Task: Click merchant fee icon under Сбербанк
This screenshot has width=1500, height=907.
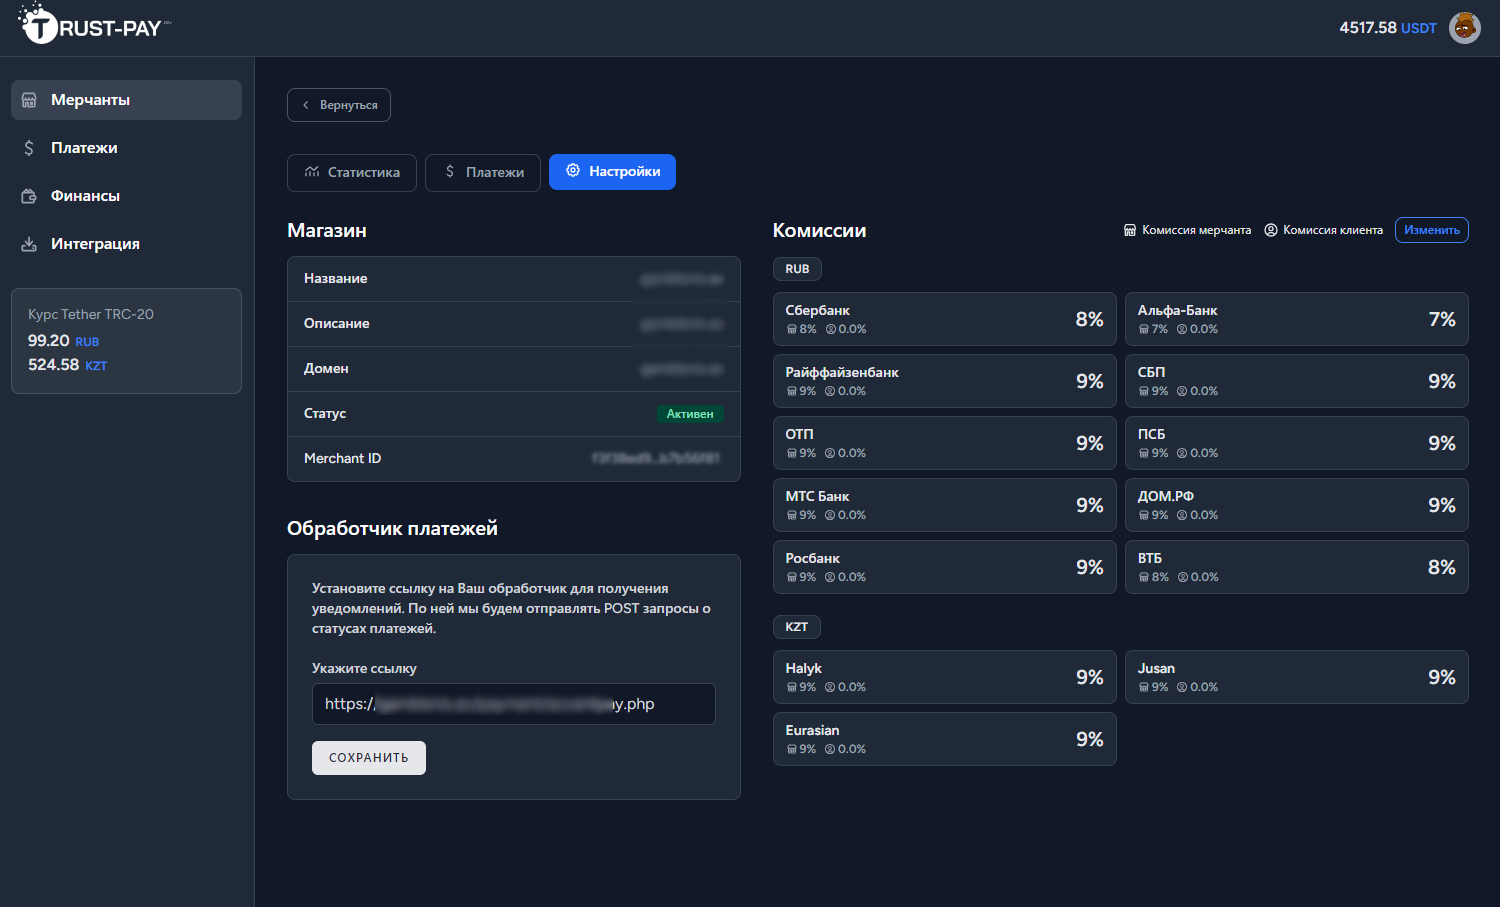Action: [x=792, y=329]
